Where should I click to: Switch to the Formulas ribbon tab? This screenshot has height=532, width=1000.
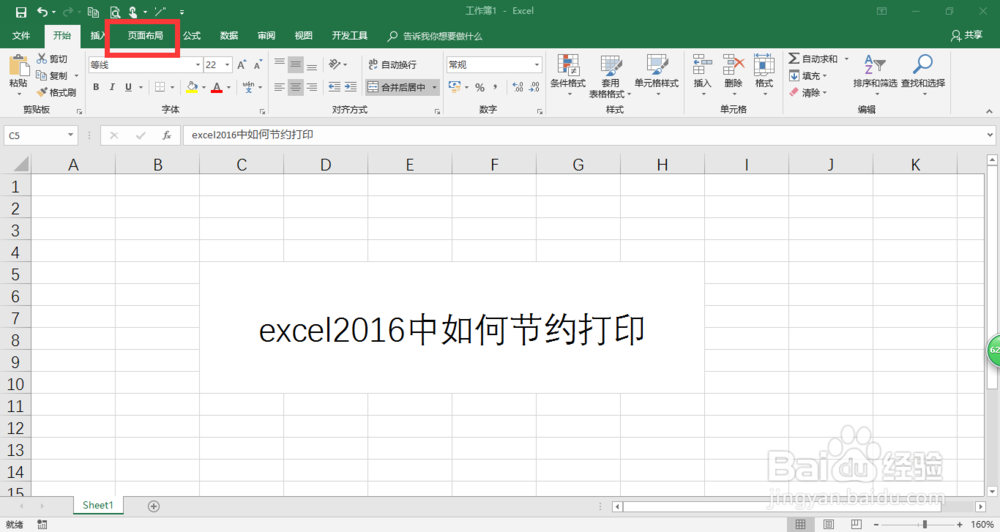click(192, 36)
